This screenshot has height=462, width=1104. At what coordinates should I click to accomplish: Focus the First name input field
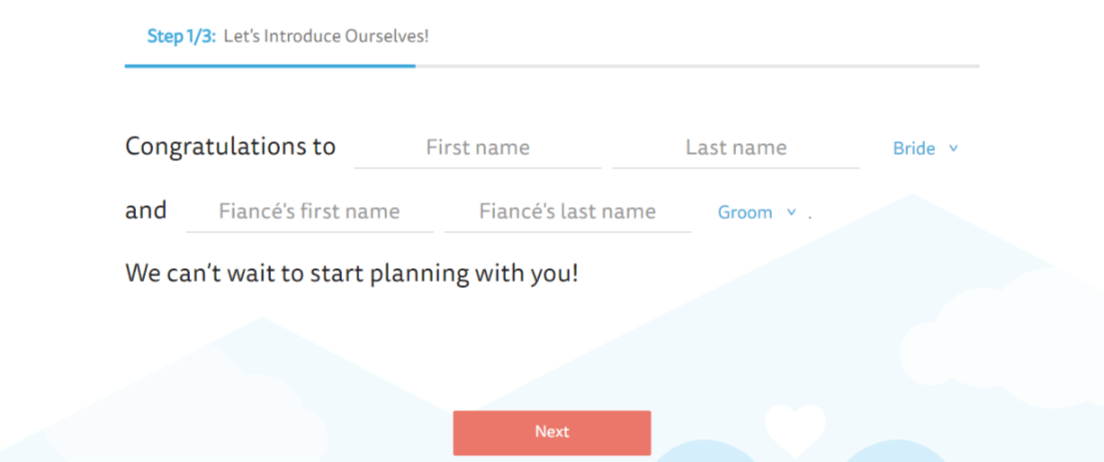point(477,148)
